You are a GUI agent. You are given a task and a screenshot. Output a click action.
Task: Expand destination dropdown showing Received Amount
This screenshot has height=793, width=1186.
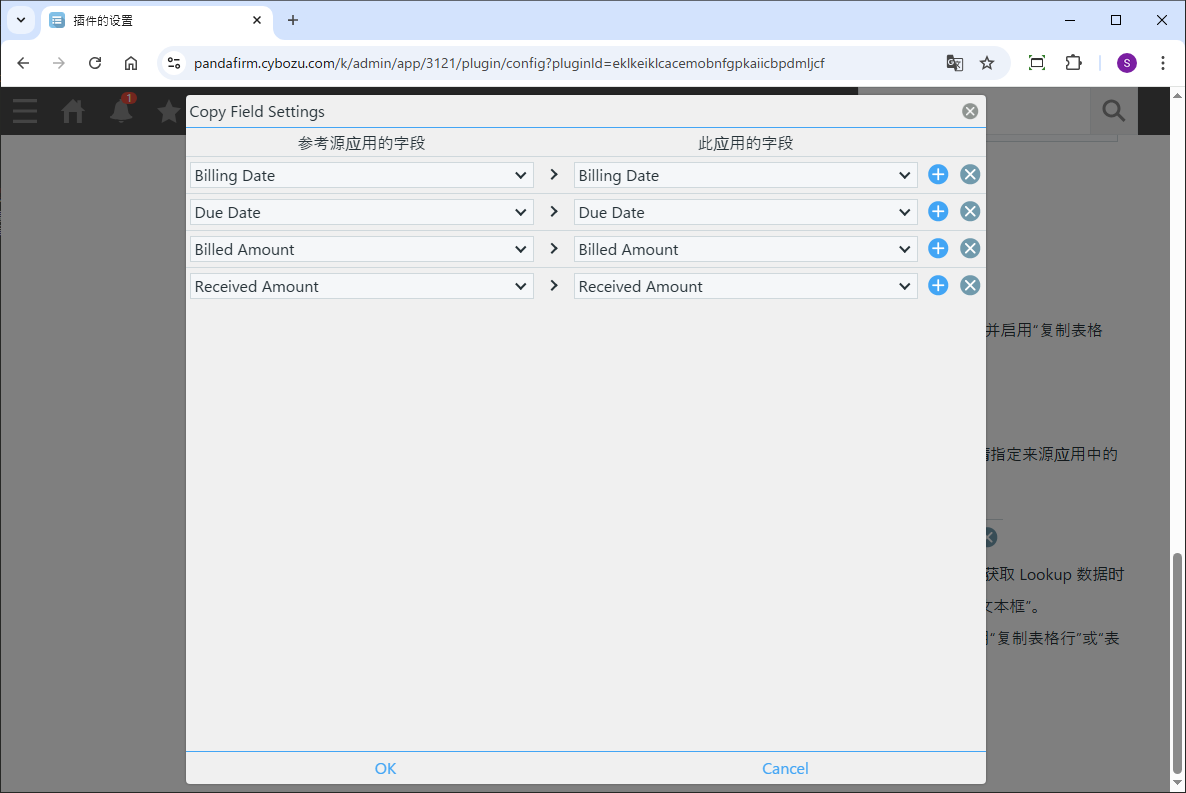[x=745, y=286]
